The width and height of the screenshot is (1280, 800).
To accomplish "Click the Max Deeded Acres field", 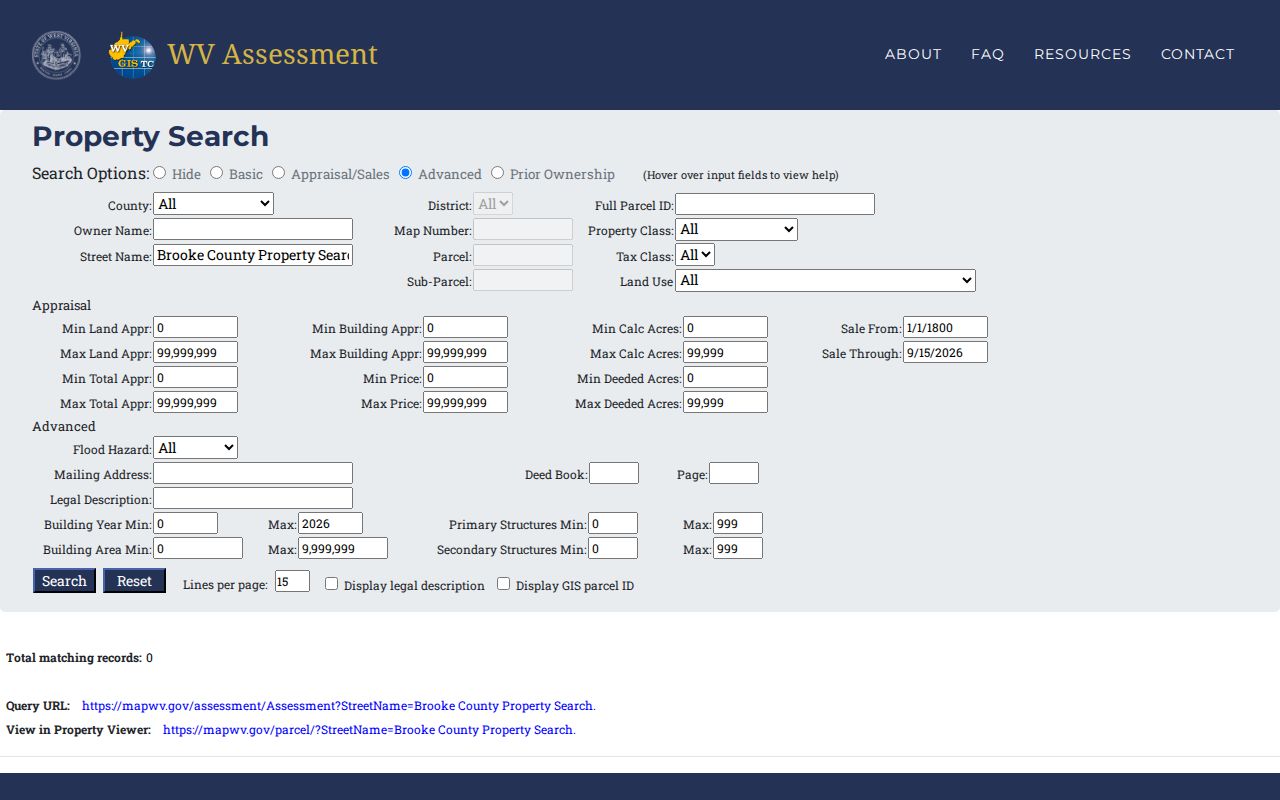I will (x=725, y=402).
